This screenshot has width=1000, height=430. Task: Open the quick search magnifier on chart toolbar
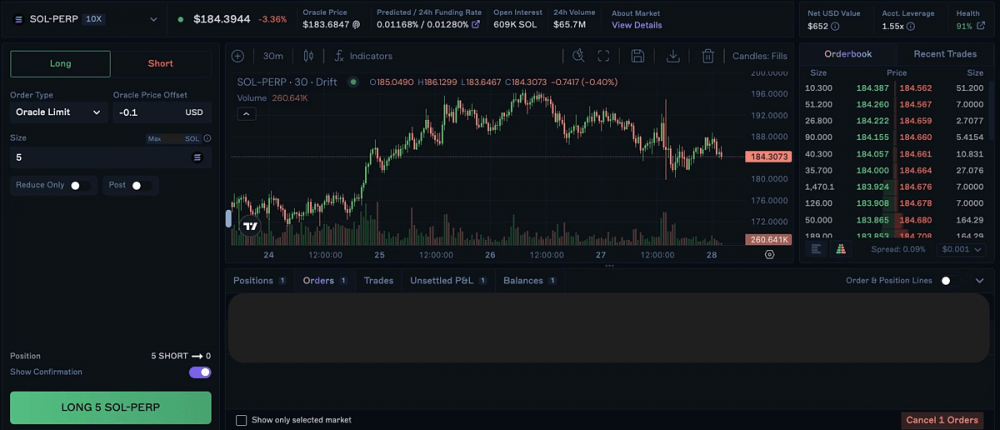(x=578, y=56)
